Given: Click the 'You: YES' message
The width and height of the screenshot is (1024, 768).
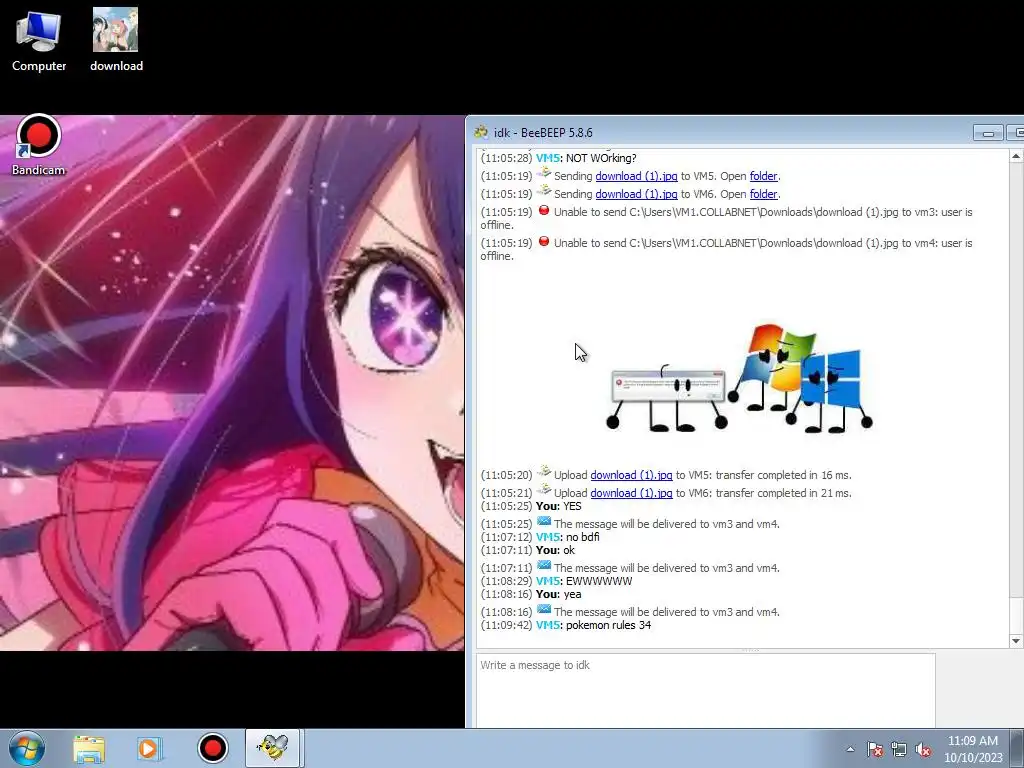Looking at the screenshot, I should click(558, 506).
